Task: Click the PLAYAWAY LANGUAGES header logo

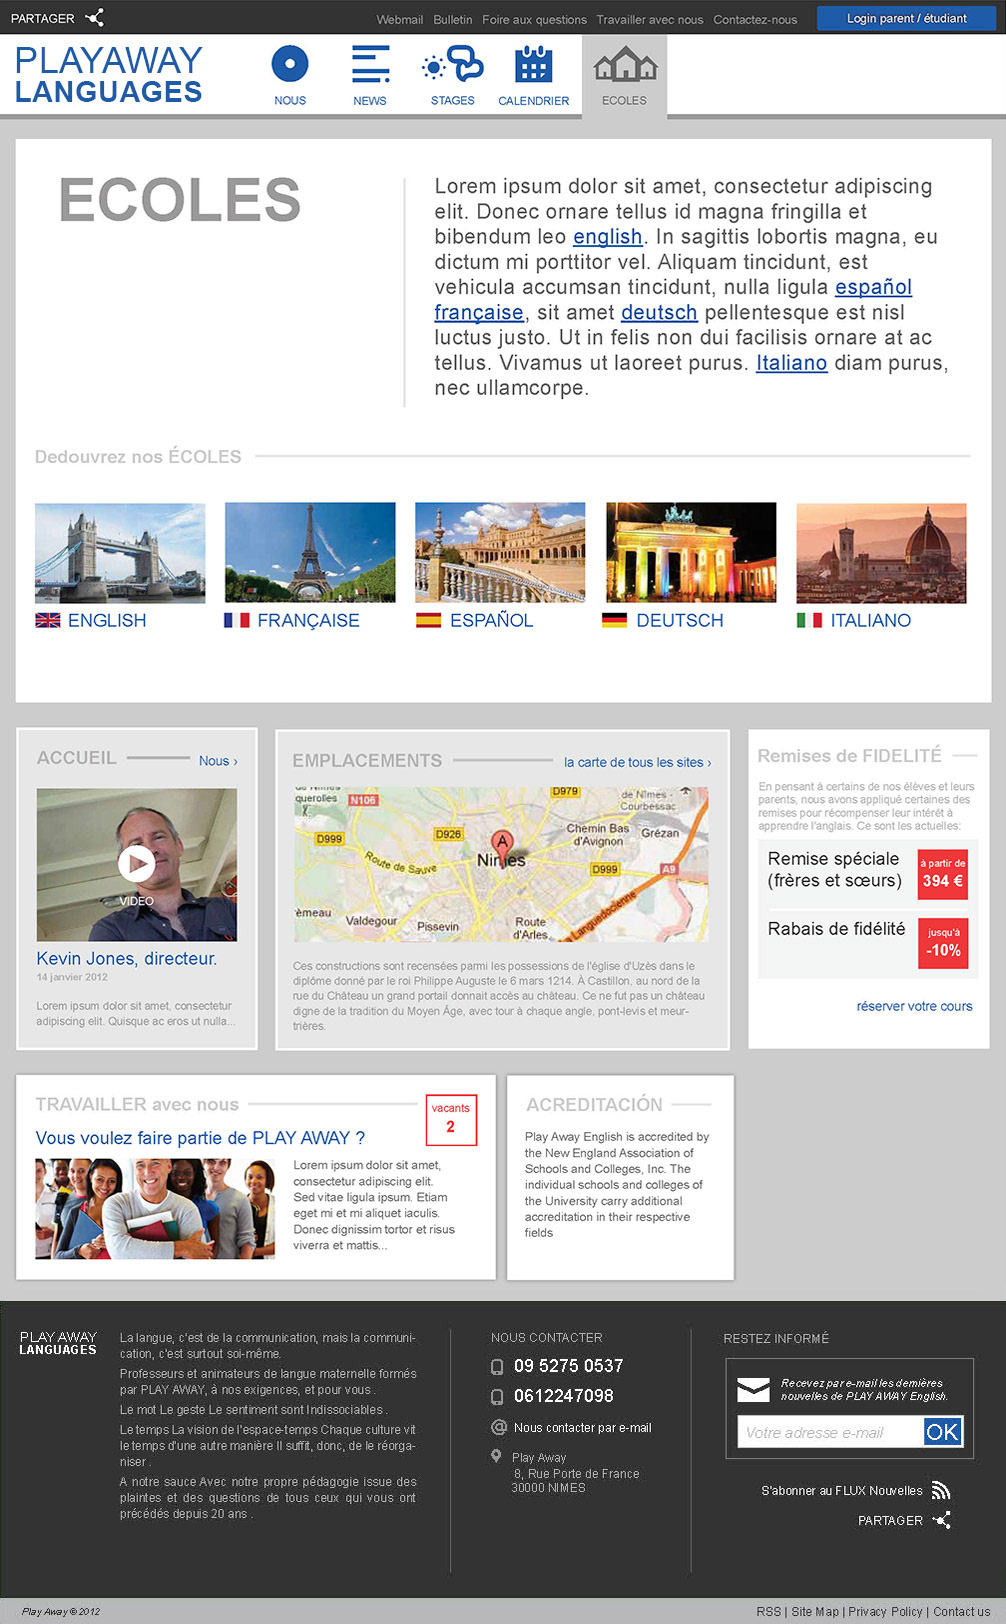Action: point(108,75)
